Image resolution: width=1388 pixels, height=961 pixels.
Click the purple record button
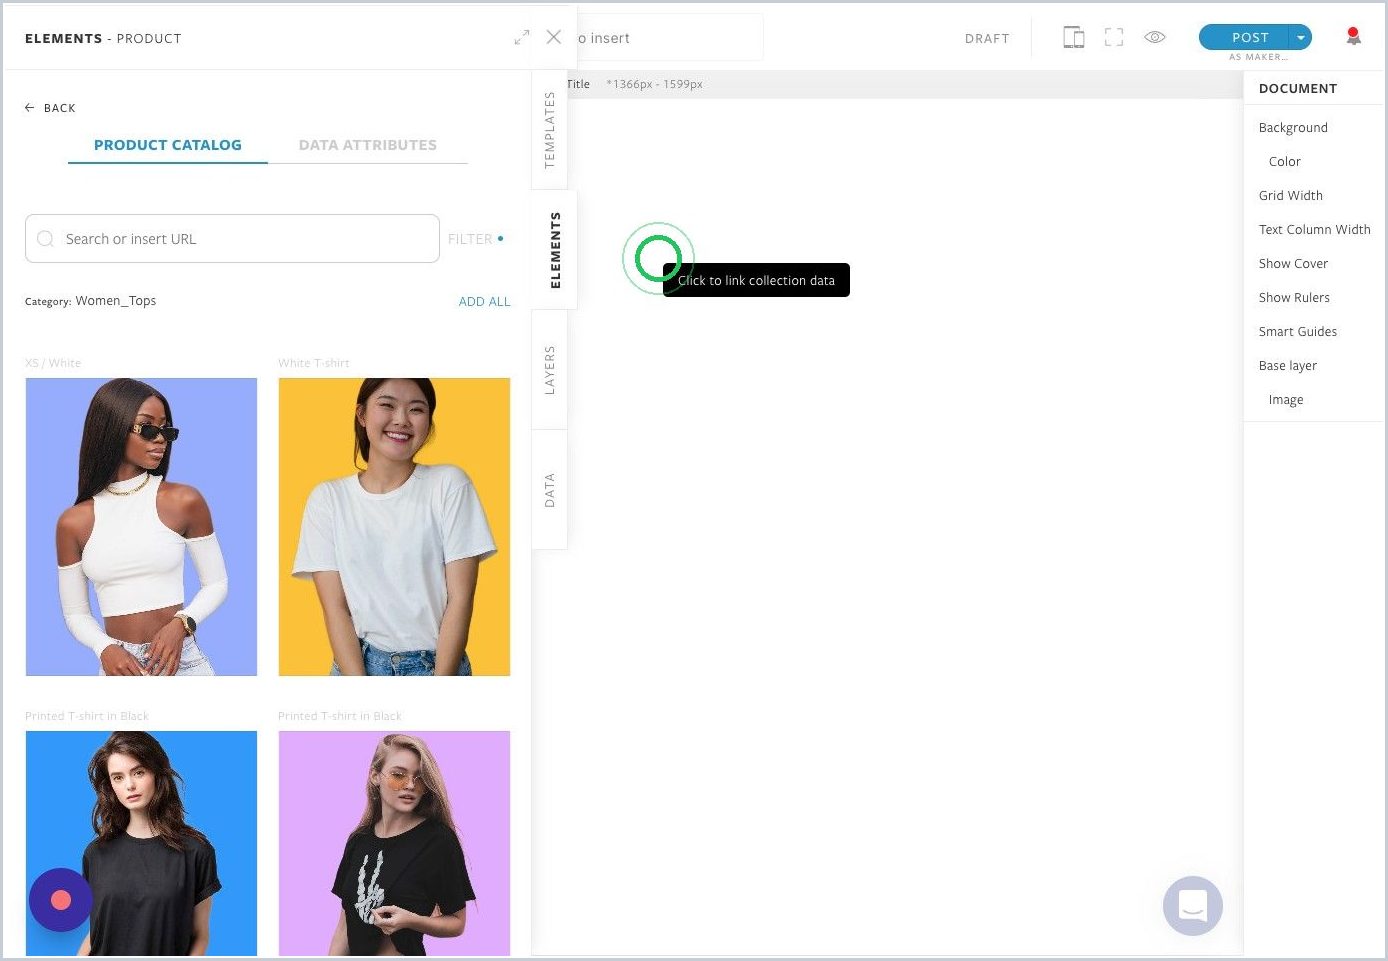click(61, 900)
